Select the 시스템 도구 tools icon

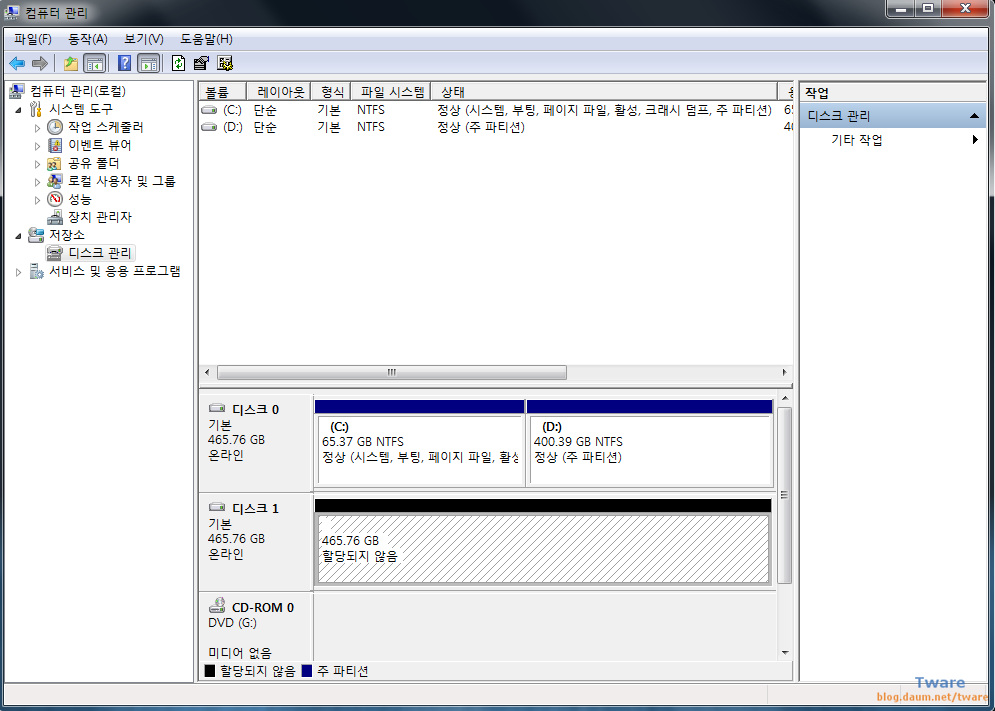[36, 109]
